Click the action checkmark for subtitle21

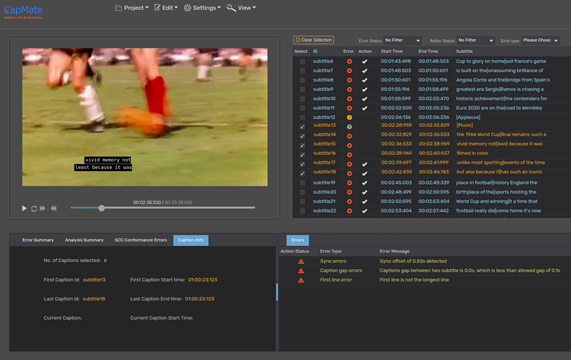click(365, 201)
